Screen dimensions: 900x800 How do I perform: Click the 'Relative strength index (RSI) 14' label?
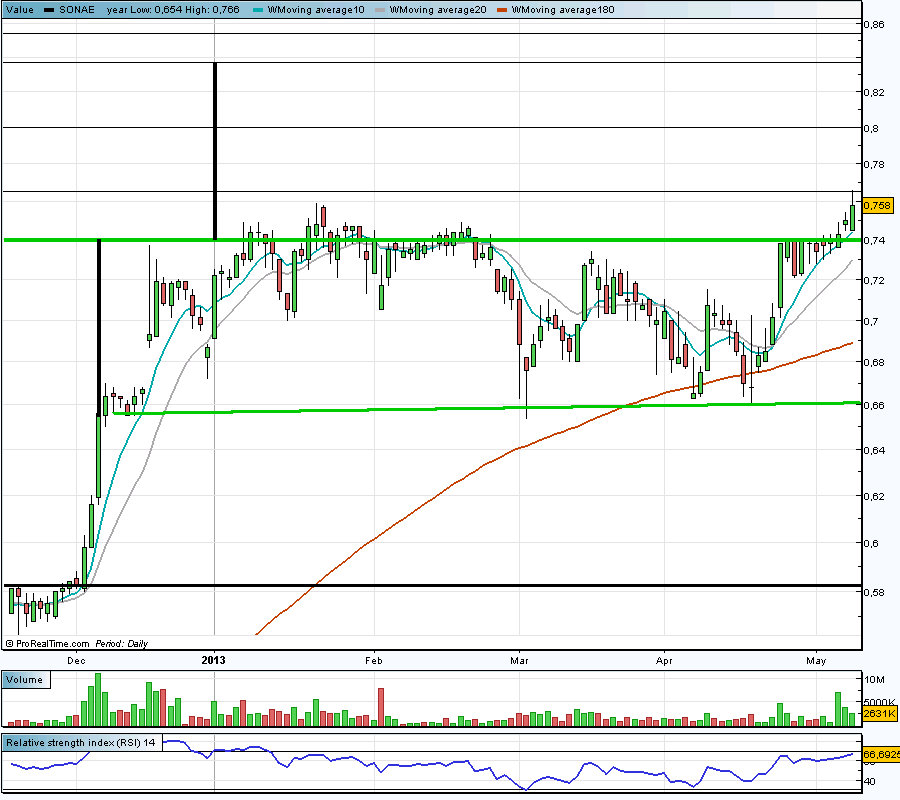(x=81, y=743)
